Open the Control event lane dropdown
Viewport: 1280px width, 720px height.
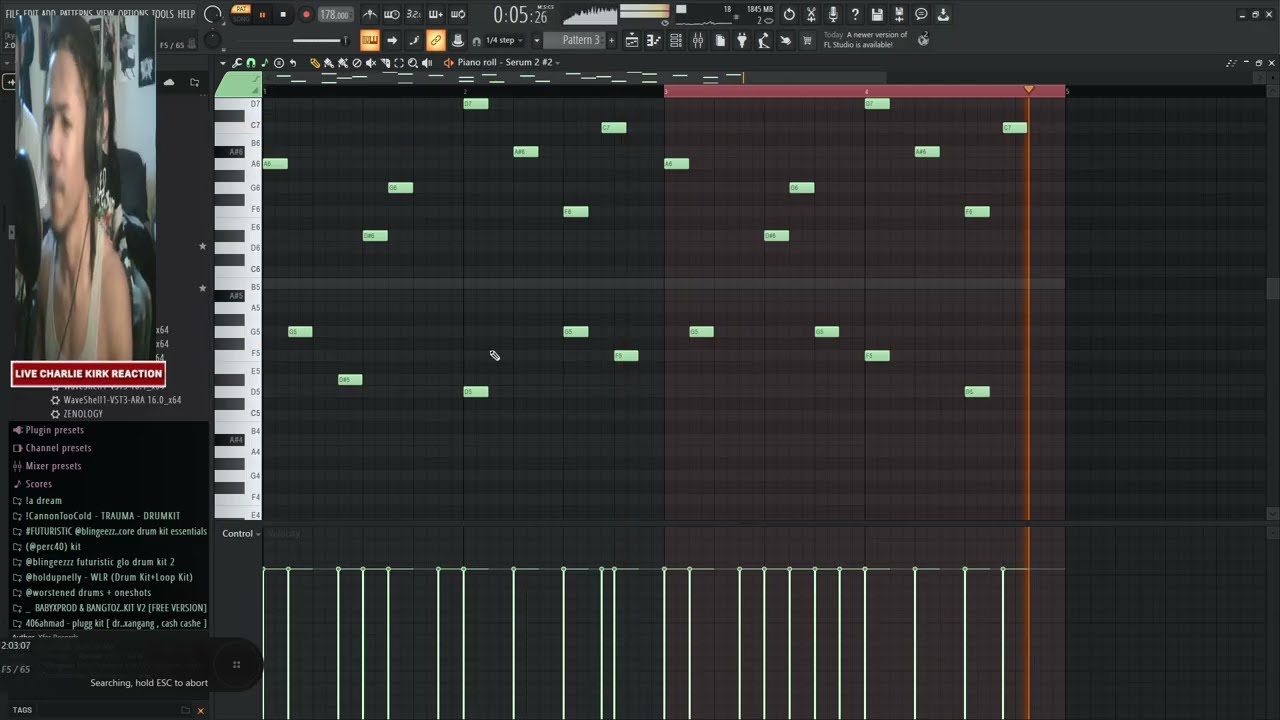[x=241, y=533]
